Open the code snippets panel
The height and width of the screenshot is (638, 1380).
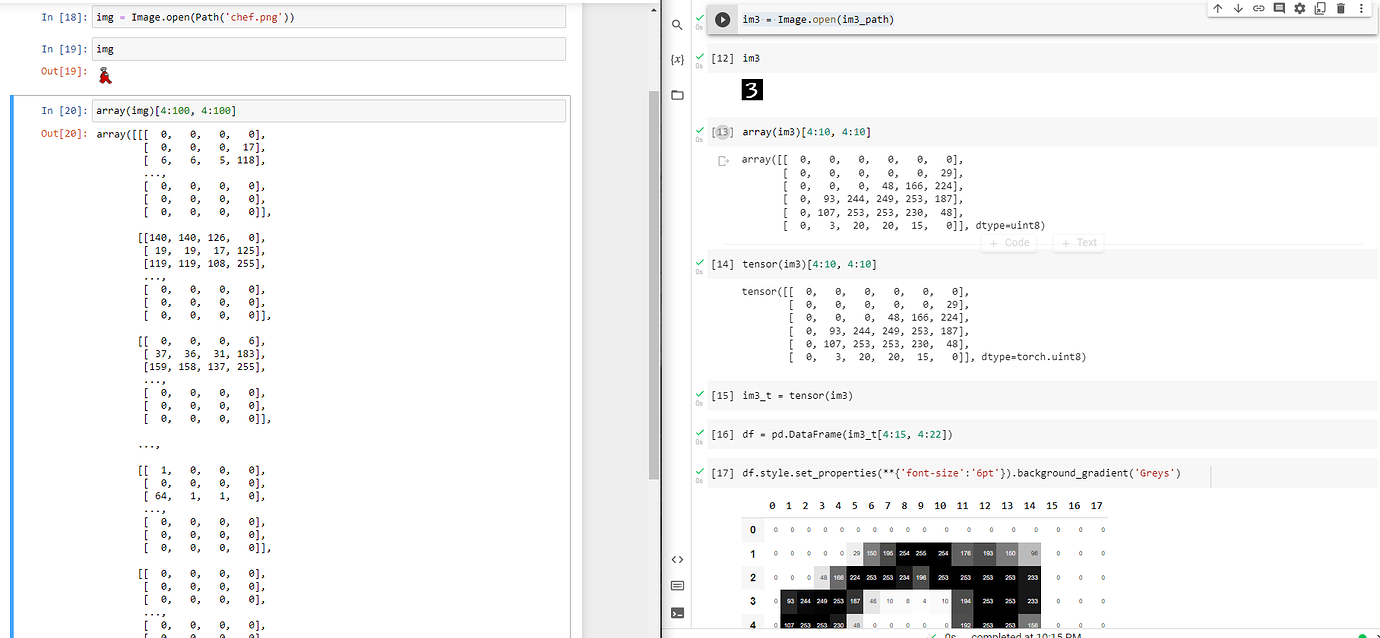coord(678,560)
